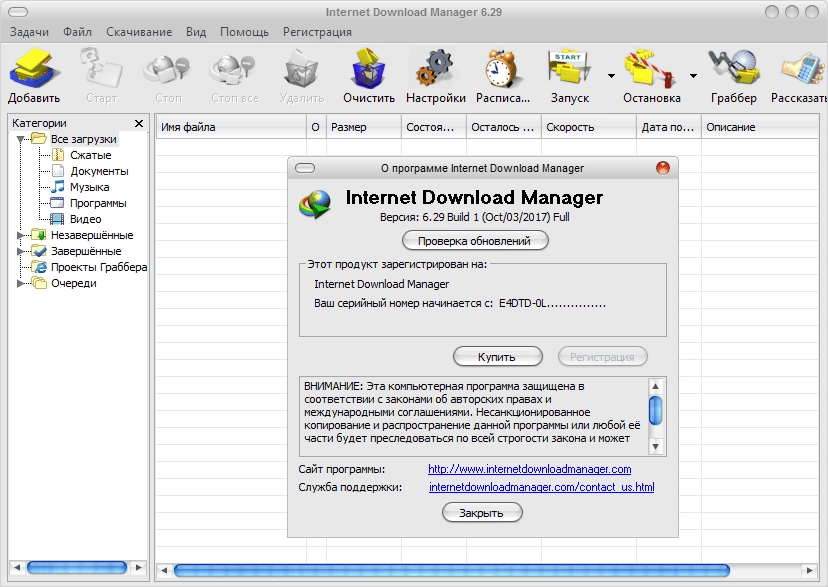Open the Расписание alarm clock icon
The width and height of the screenshot is (828, 587).
click(x=502, y=68)
